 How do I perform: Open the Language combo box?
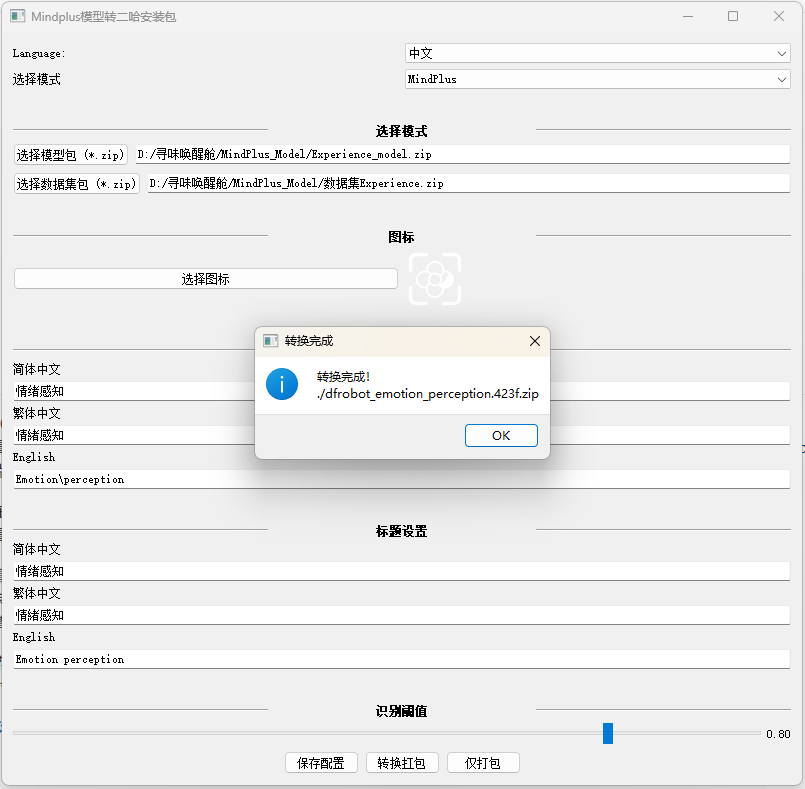(596, 53)
